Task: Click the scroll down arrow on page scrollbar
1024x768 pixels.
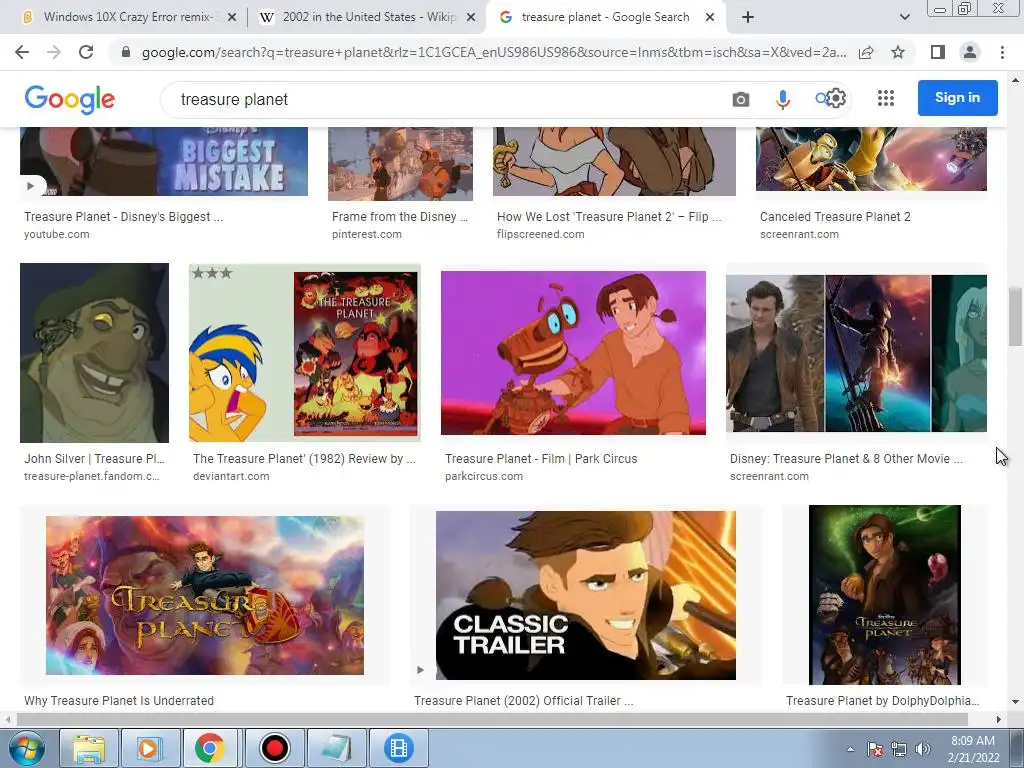Action: point(1015,702)
